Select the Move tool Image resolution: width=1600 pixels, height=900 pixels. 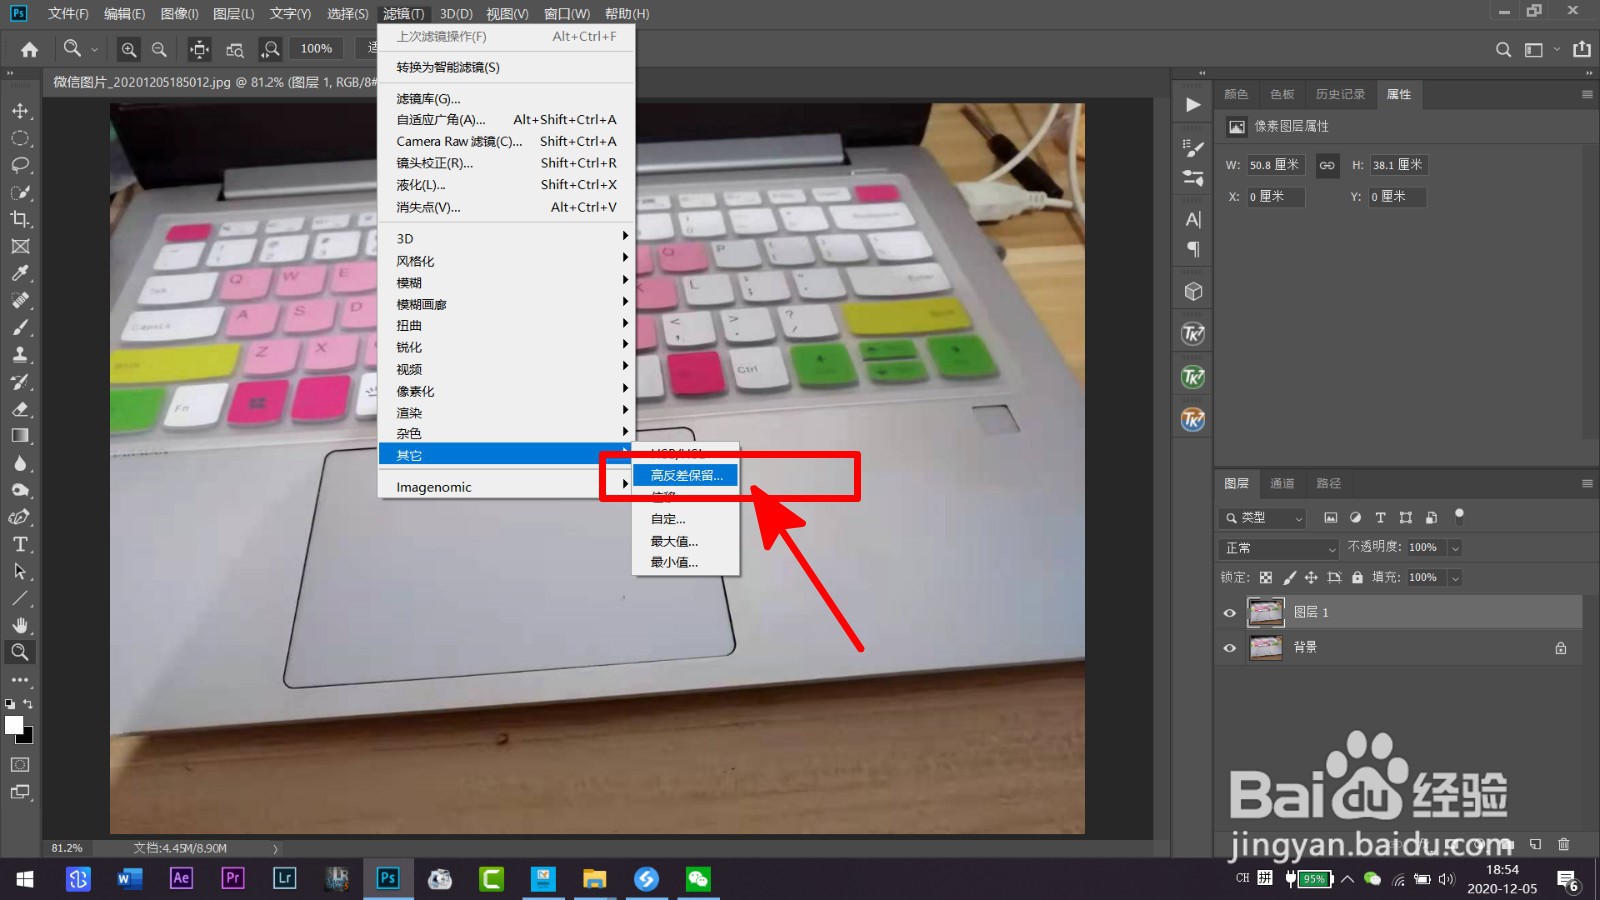(x=20, y=111)
